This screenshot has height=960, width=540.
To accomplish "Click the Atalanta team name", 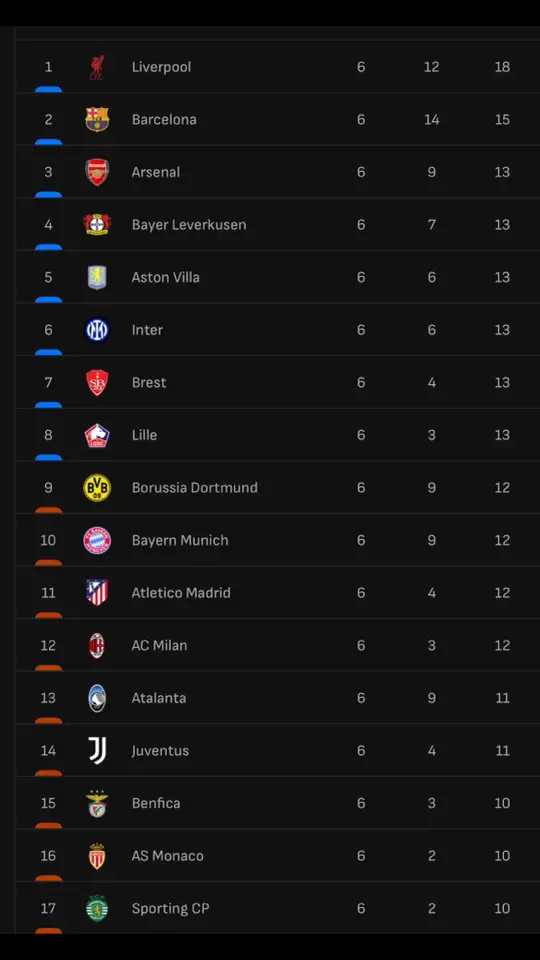I will pyautogui.click(x=159, y=698).
